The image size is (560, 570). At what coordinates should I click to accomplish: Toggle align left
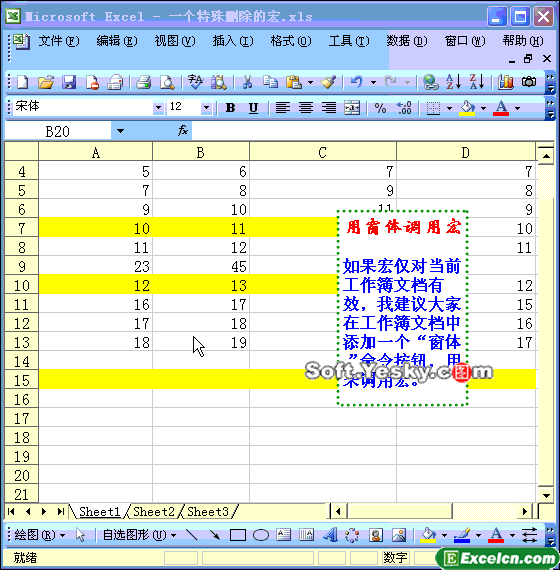tap(282, 108)
